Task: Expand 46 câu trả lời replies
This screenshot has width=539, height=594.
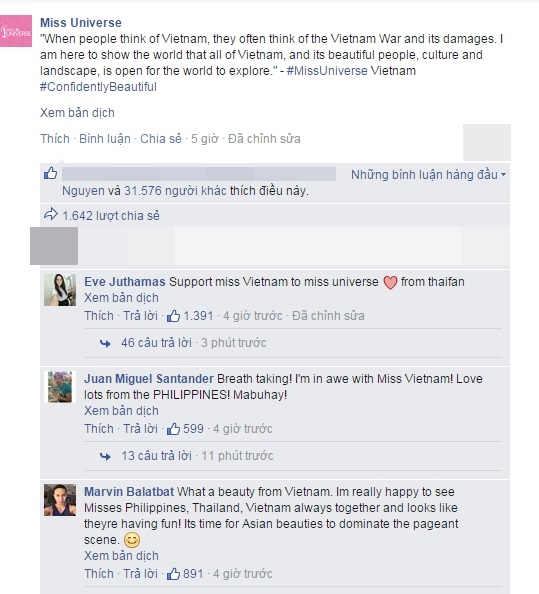Action: pos(156,342)
